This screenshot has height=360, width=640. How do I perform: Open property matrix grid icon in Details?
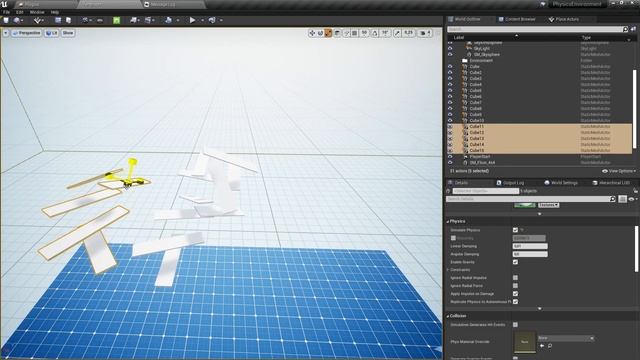(622, 199)
